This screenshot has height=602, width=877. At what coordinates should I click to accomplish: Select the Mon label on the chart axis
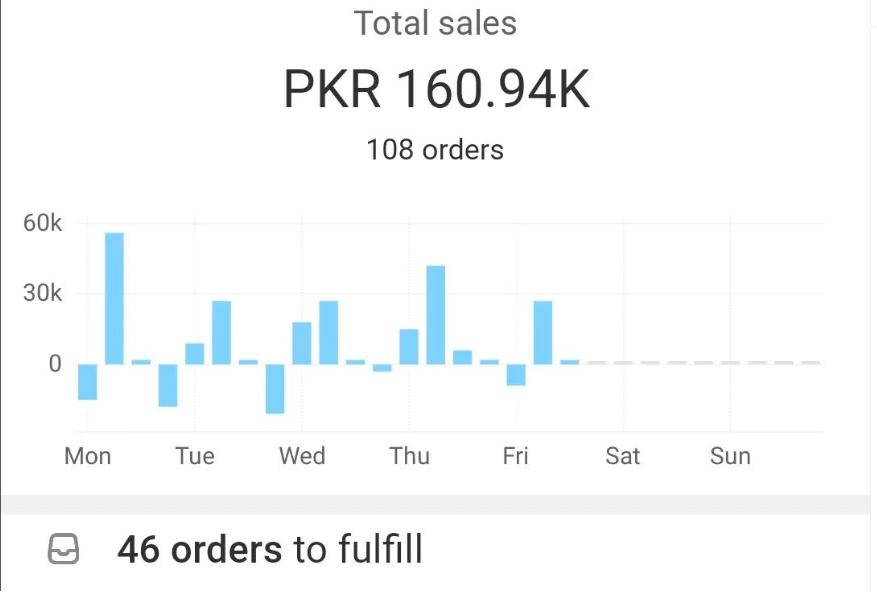pos(87,456)
